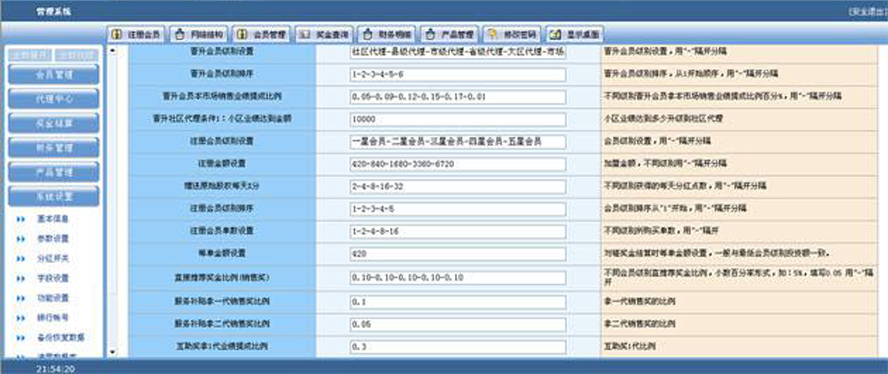The width and height of the screenshot is (888, 374).
Task: Expand the 奖金结算 sidebar section
Action: click(54, 123)
